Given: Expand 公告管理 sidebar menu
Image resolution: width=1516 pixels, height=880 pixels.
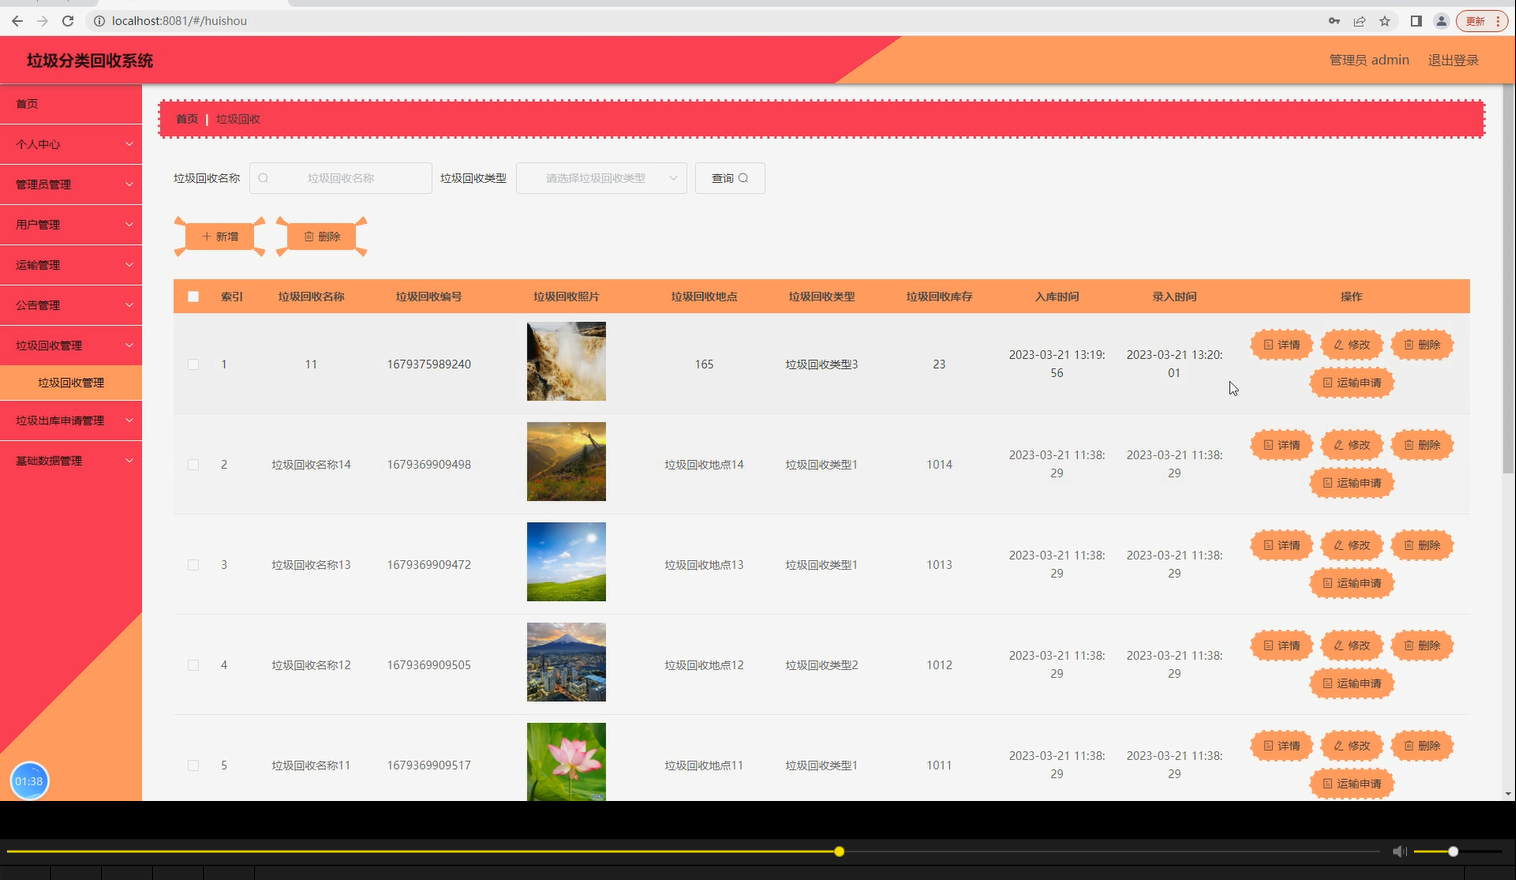Looking at the screenshot, I should (x=71, y=305).
